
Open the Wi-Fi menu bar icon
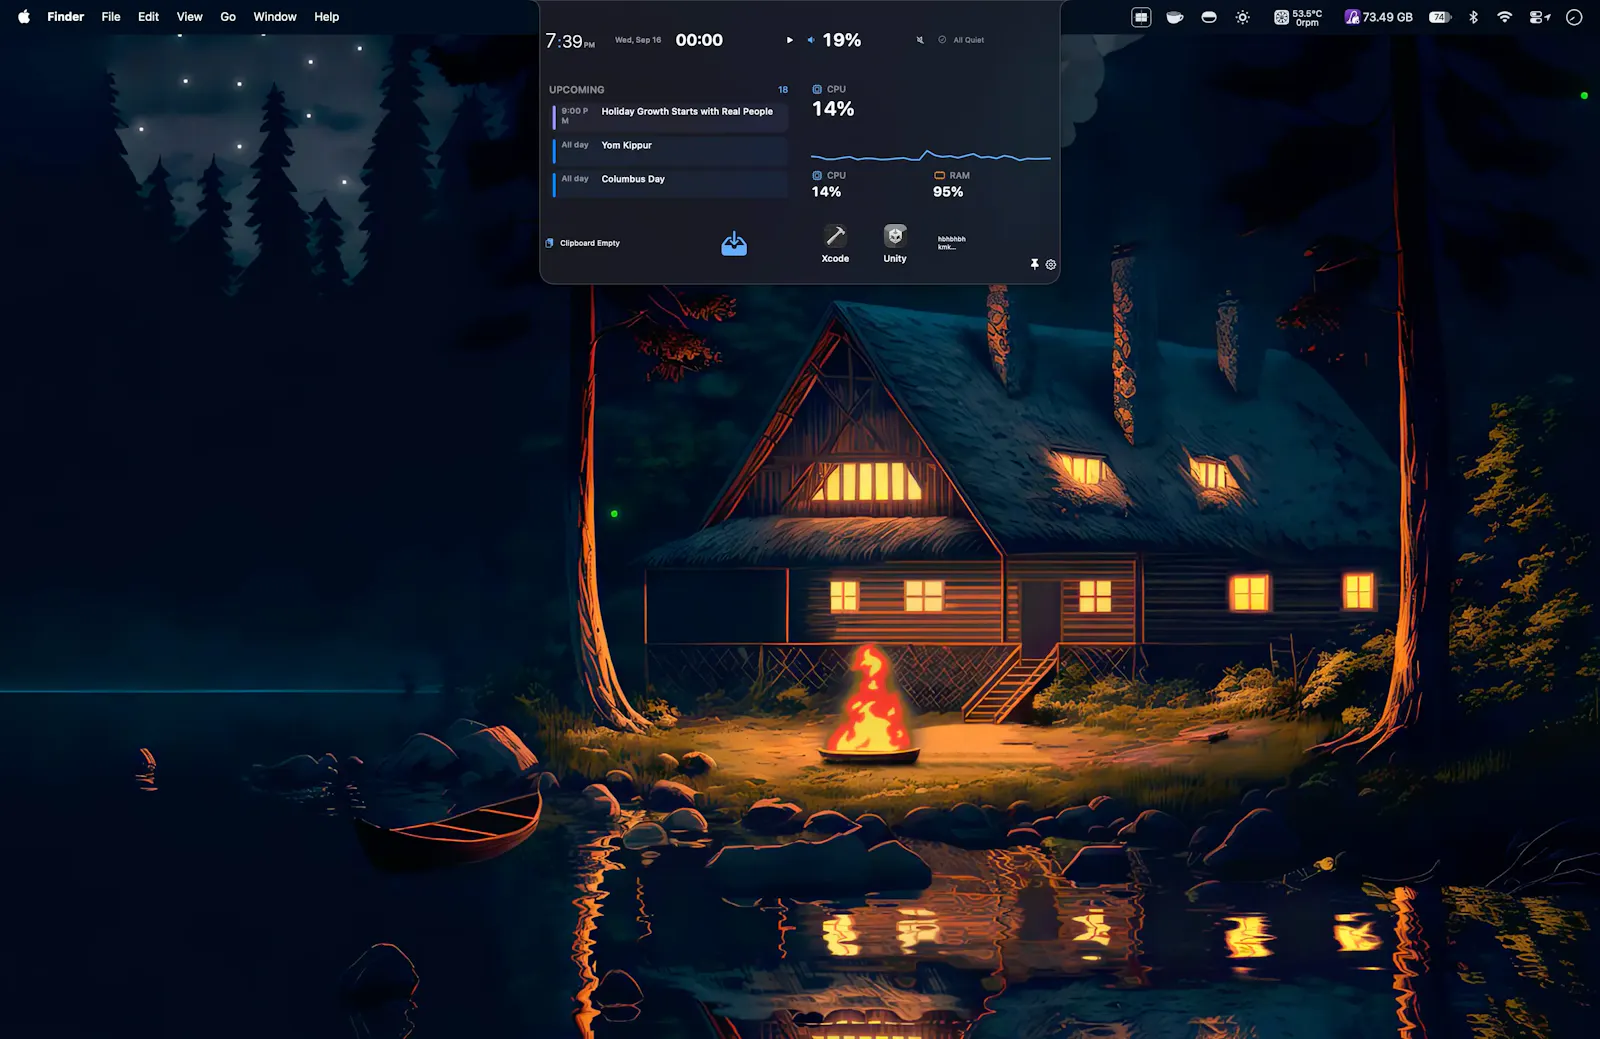click(1505, 17)
